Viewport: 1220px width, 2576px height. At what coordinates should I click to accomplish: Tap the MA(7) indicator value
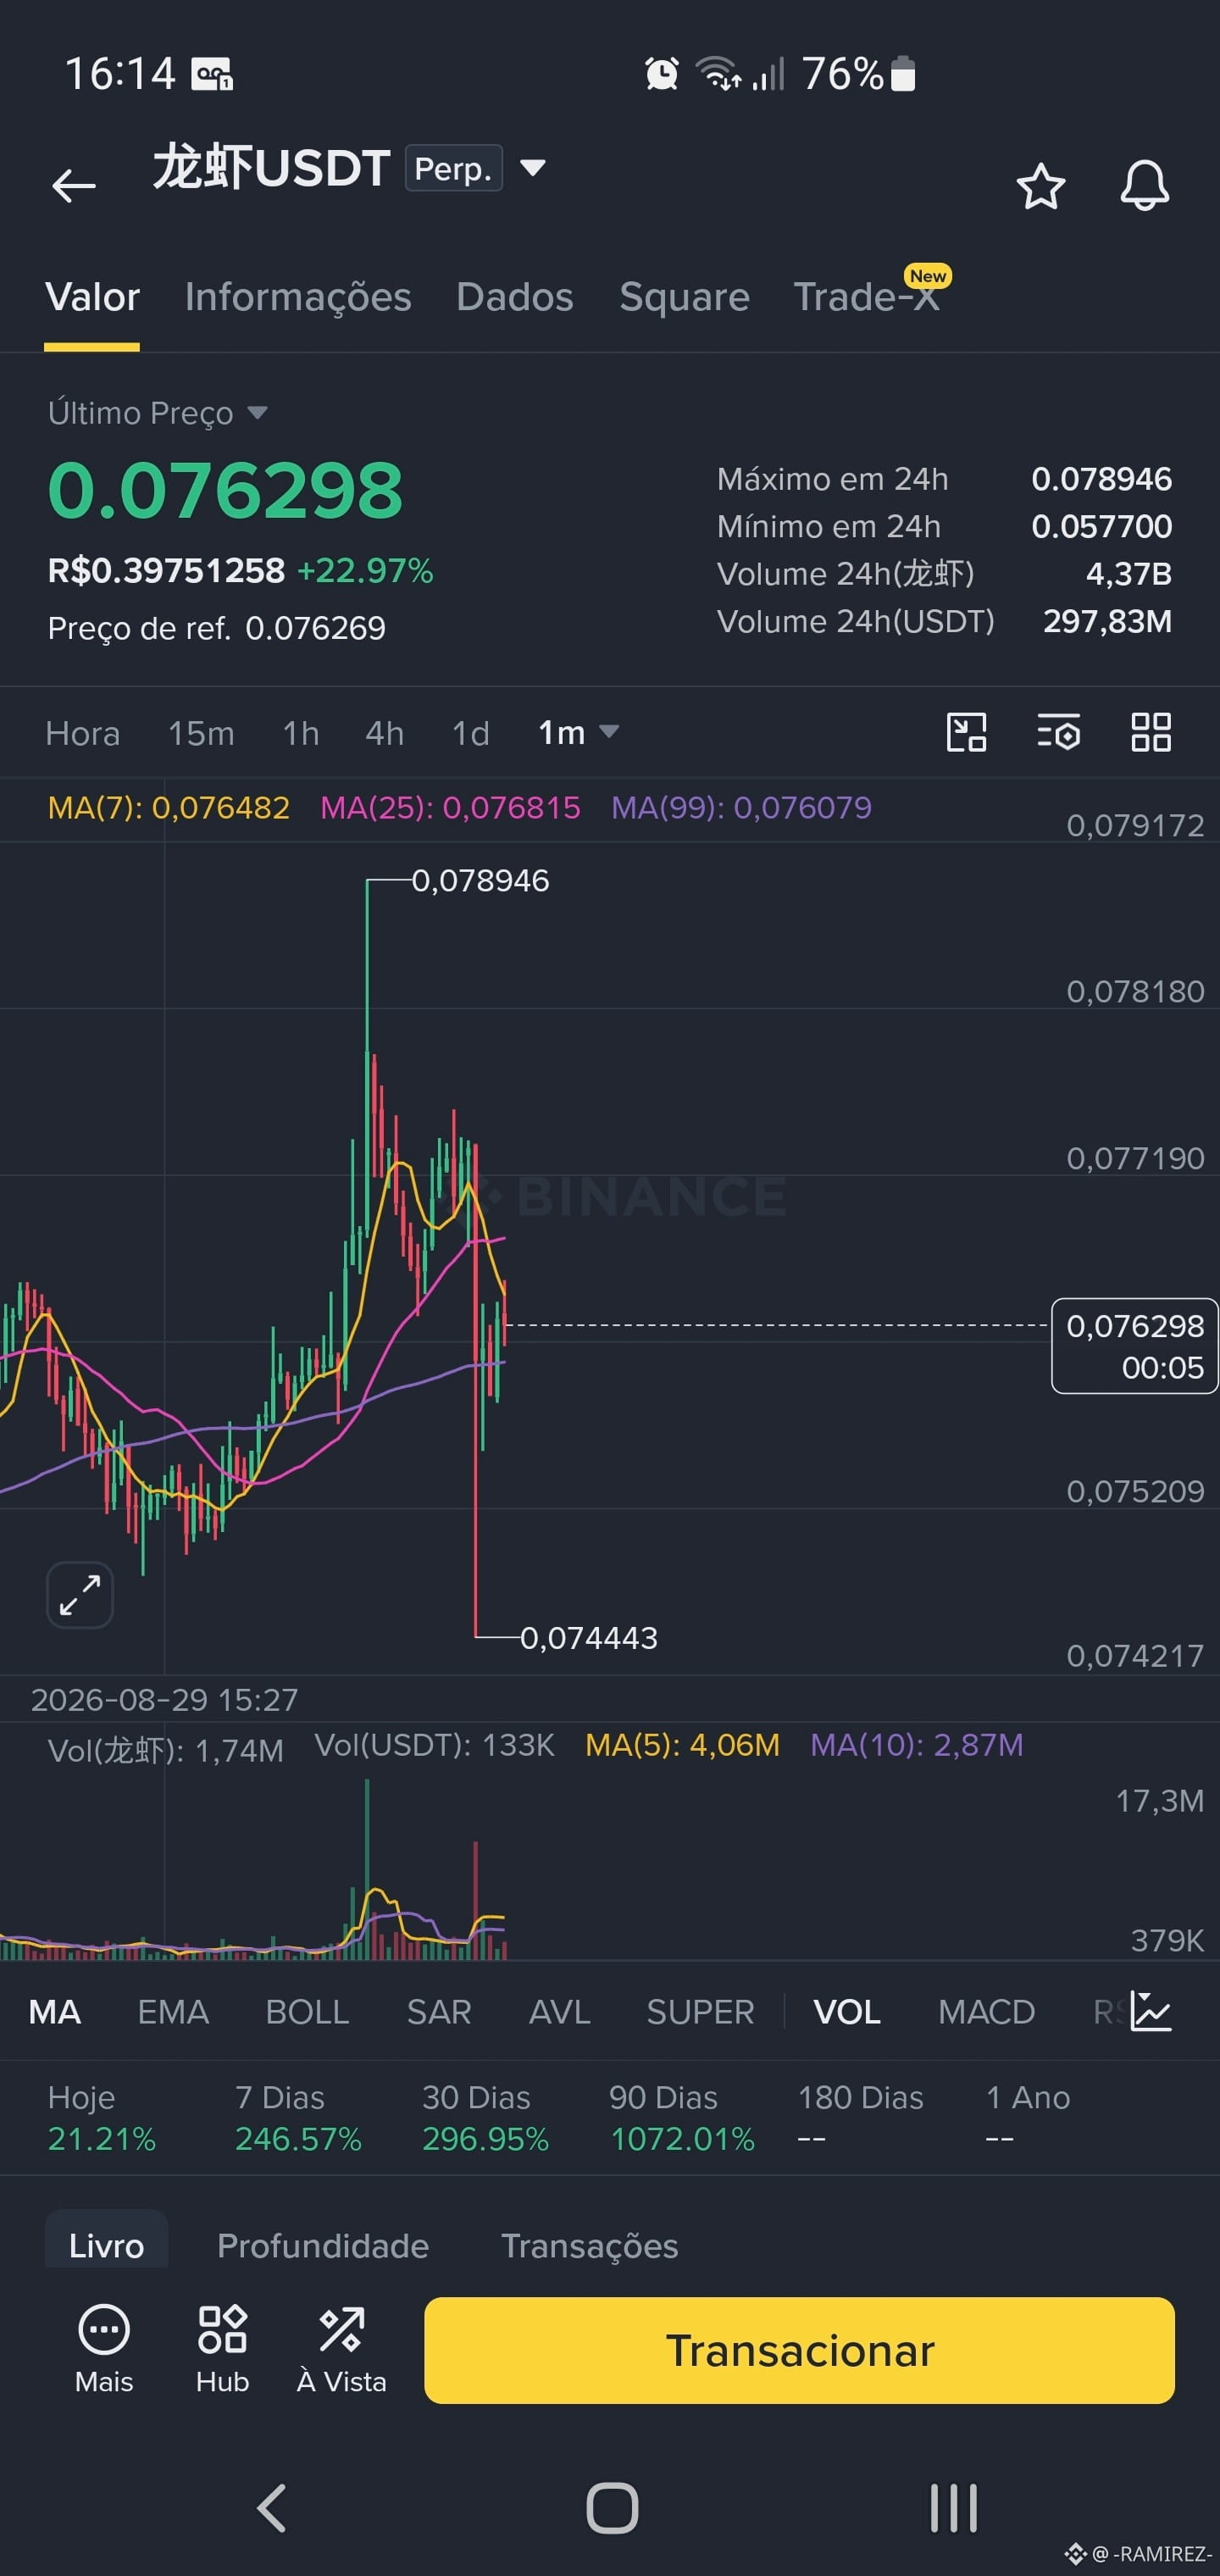pyautogui.click(x=169, y=807)
